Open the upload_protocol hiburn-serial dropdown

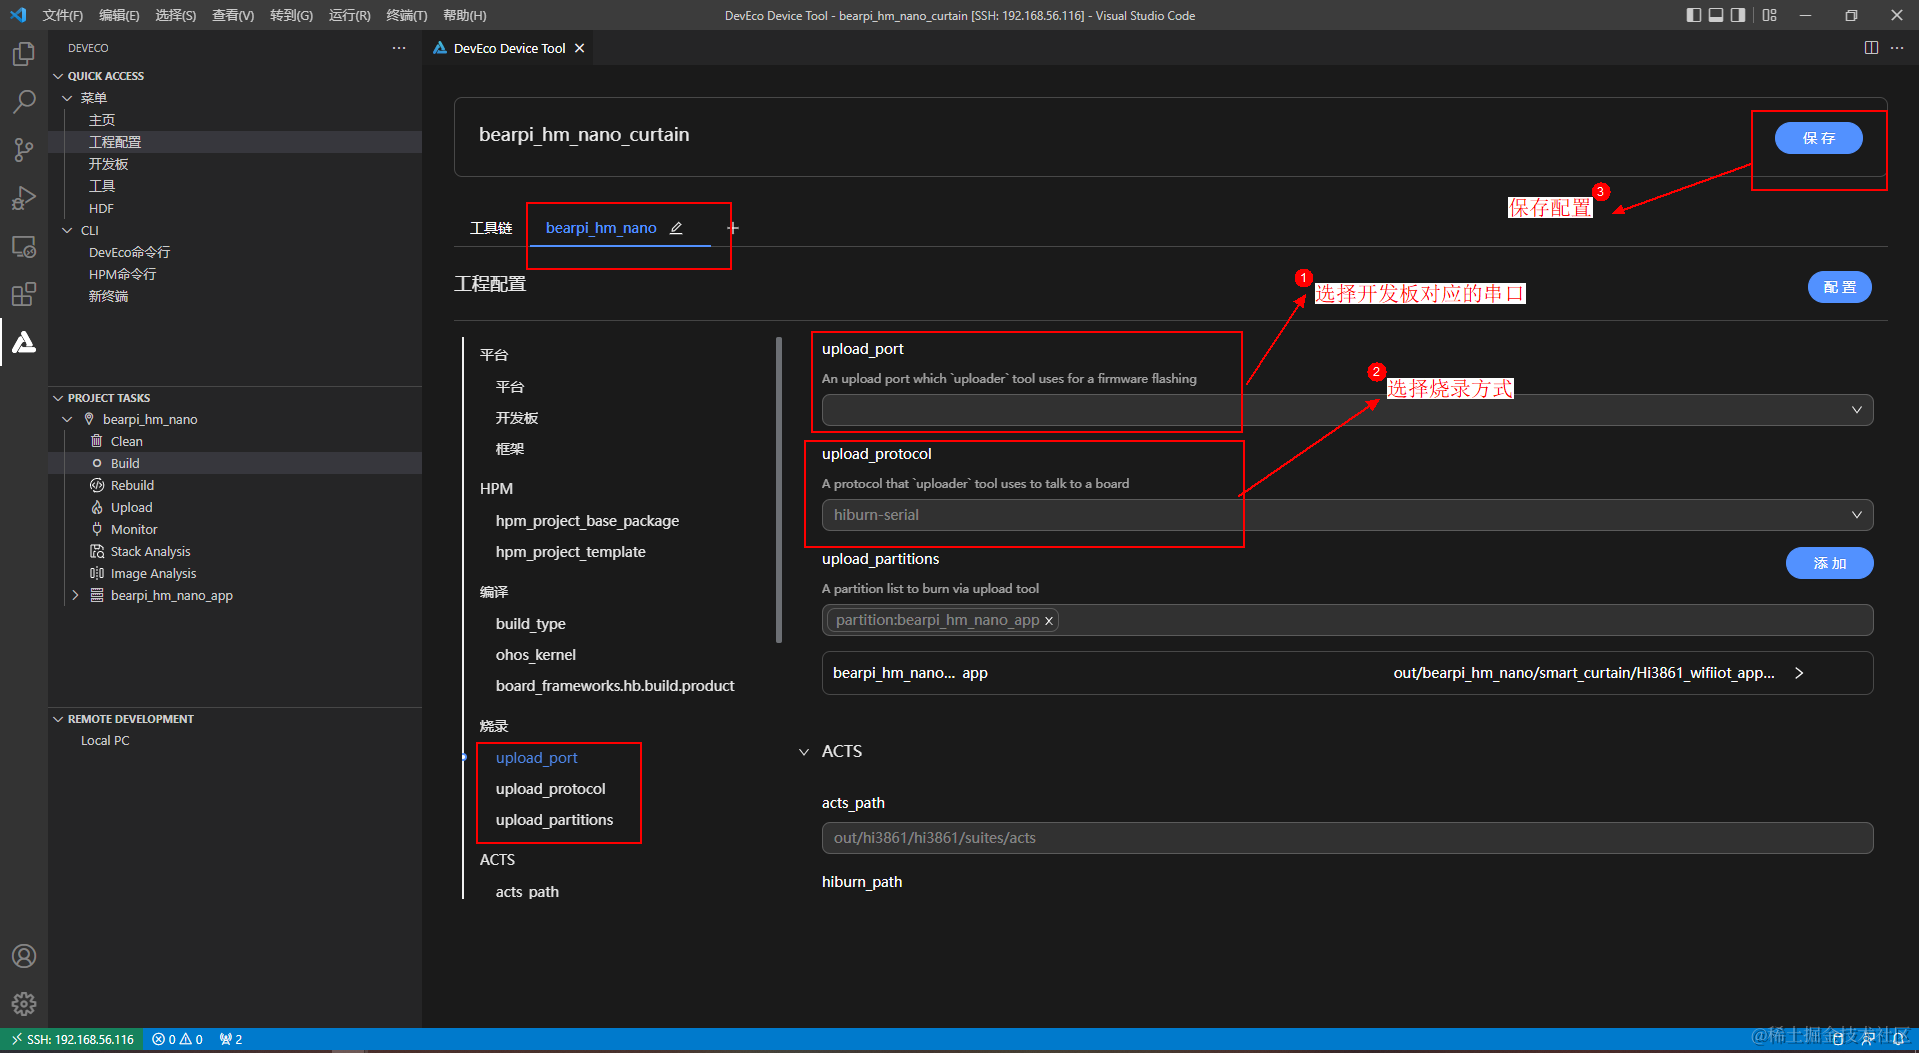(1347, 515)
